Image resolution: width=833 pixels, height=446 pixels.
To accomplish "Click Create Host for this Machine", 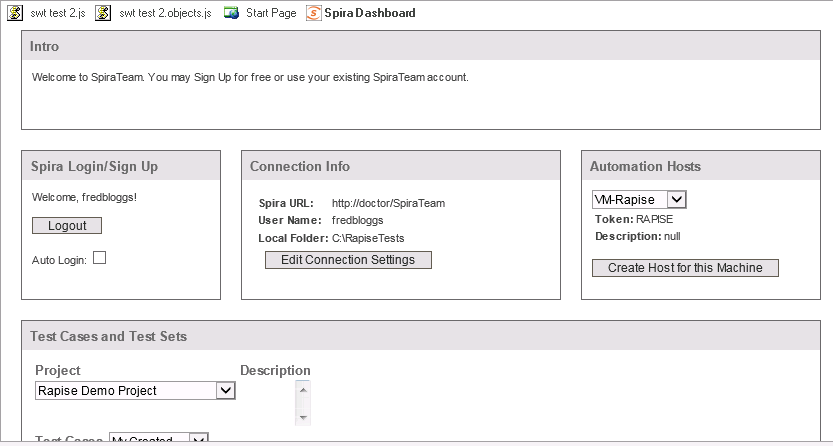I will [x=685, y=268].
